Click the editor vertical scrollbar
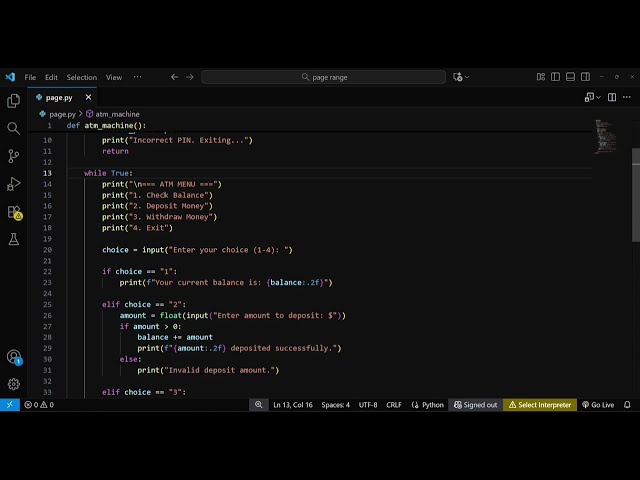Viewport: 640px width, 480px height. (x=636, y=195)
